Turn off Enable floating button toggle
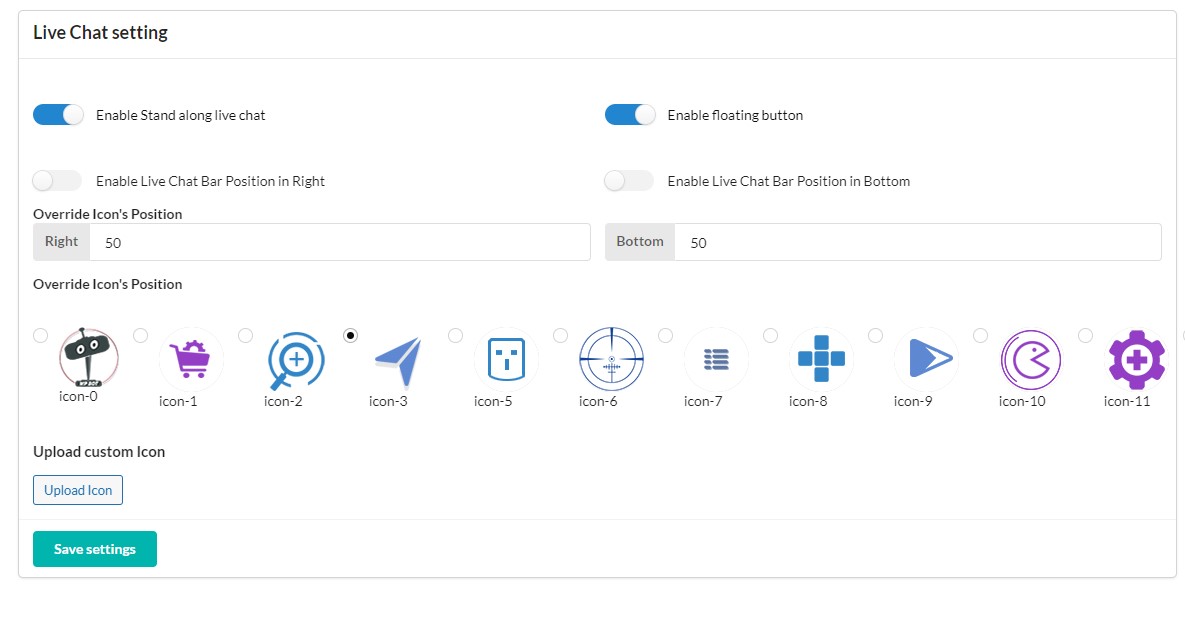1185x627 pixels. 630,115
